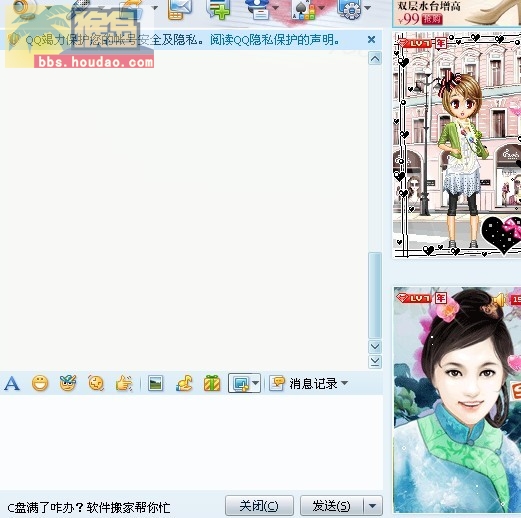This screenshot has width=521, height=518.
Task: Dismiss the privacy notice with the X
Action: click(371, 40)
